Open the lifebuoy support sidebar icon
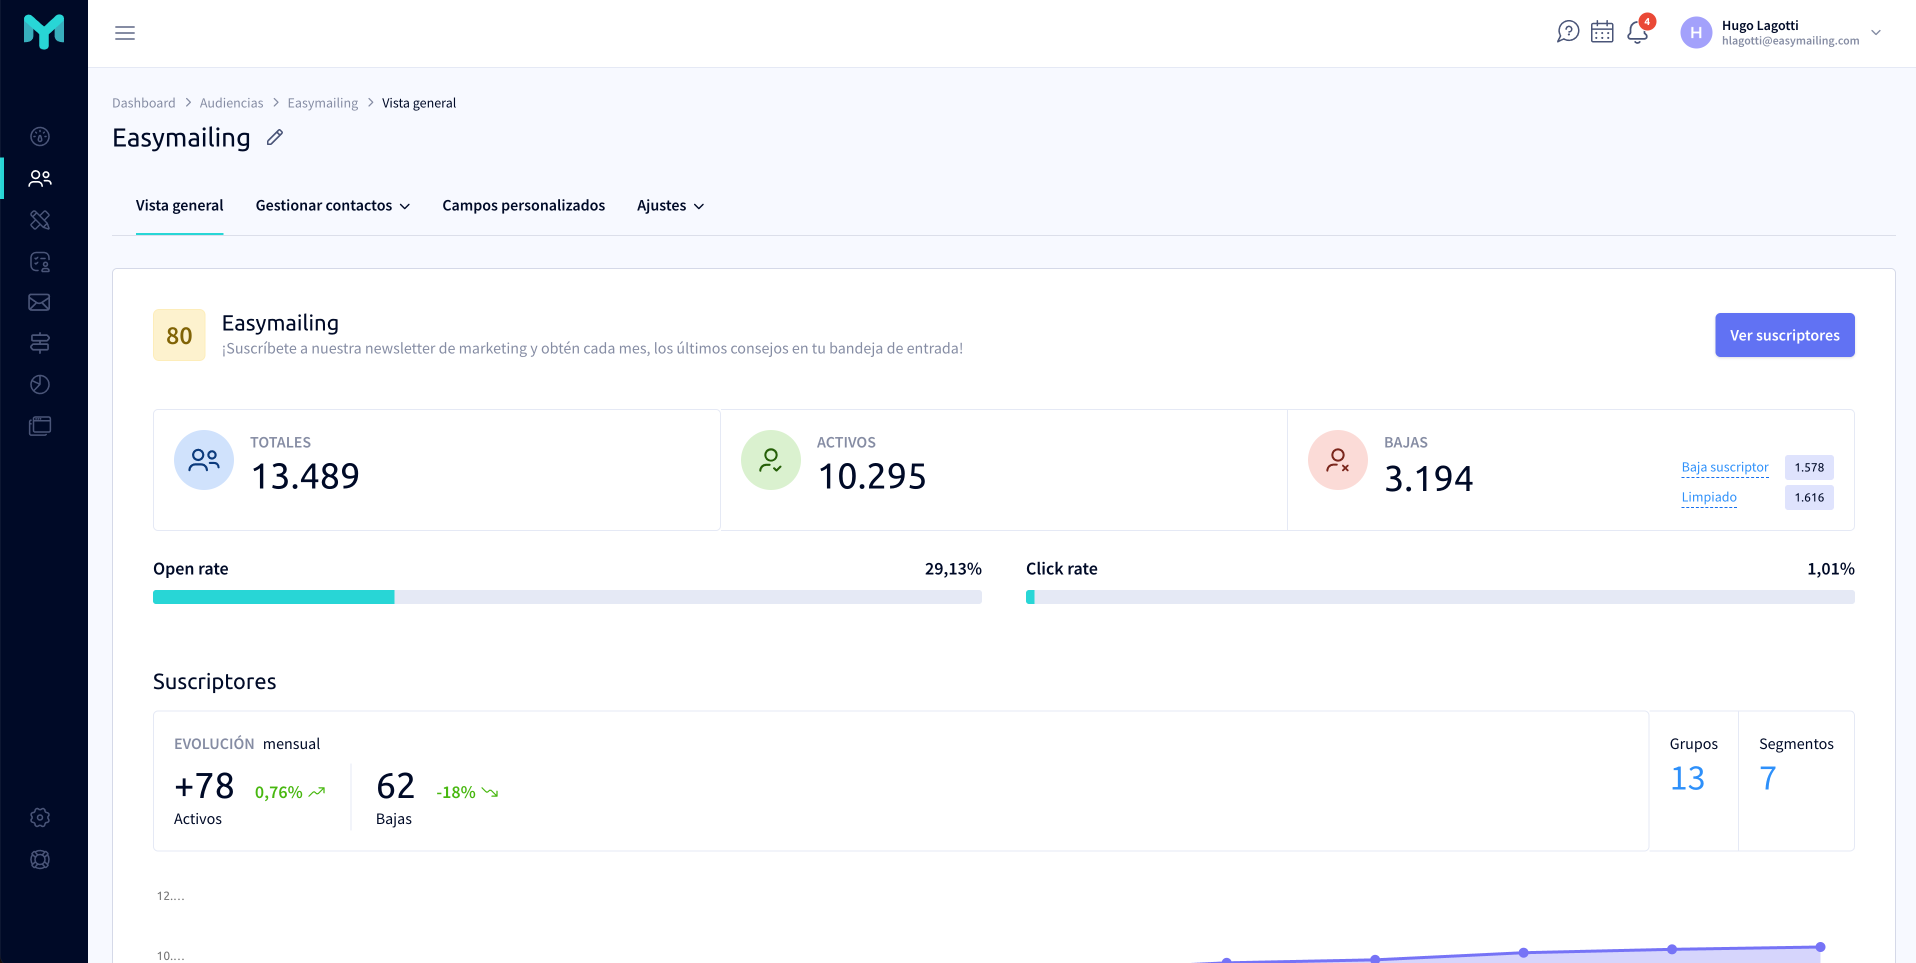 pos(40,860)
